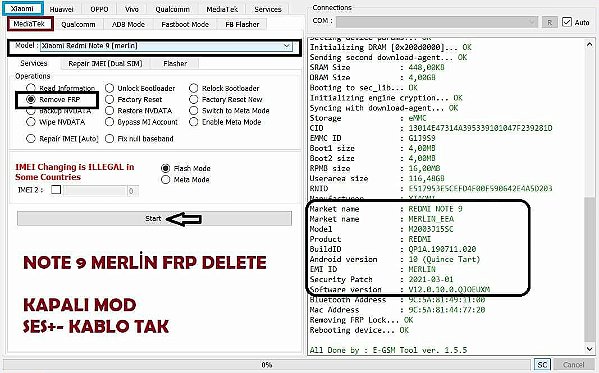Switch to Fastboot Mode tab
The width and height of the screenshot is (599, 373).
point(185,24)
